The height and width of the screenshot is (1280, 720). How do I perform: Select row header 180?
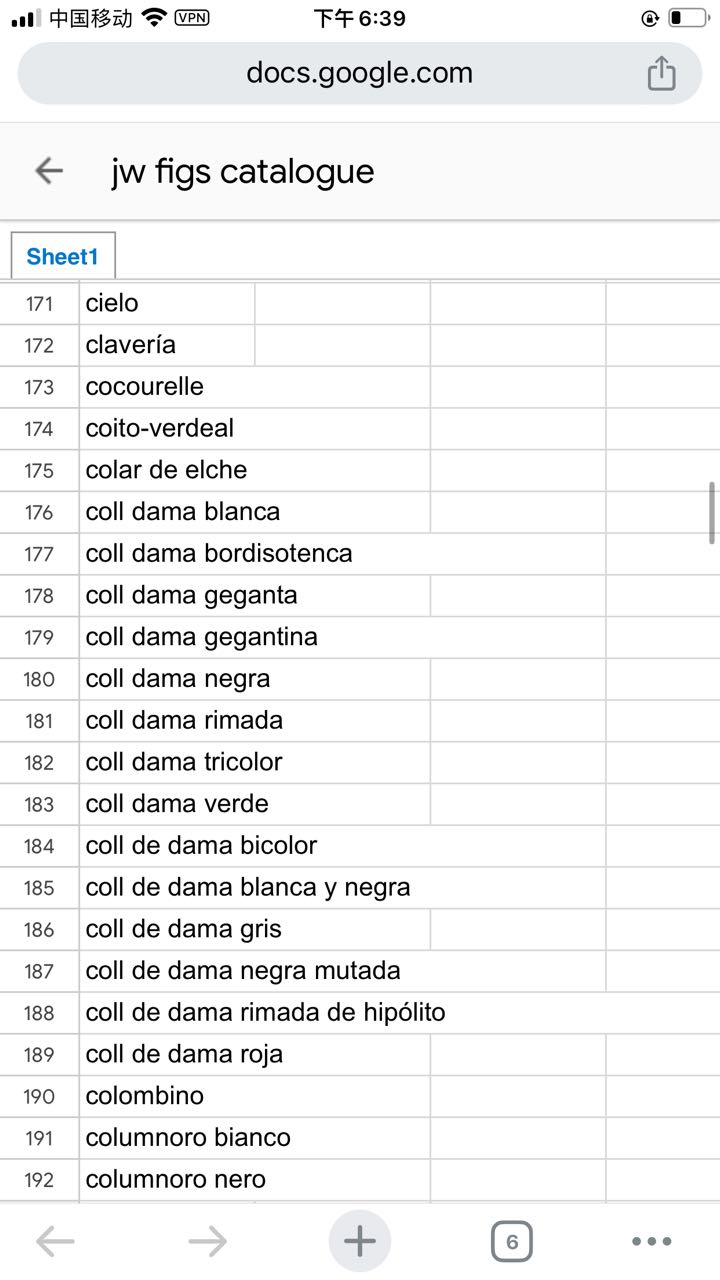(39, 679)
